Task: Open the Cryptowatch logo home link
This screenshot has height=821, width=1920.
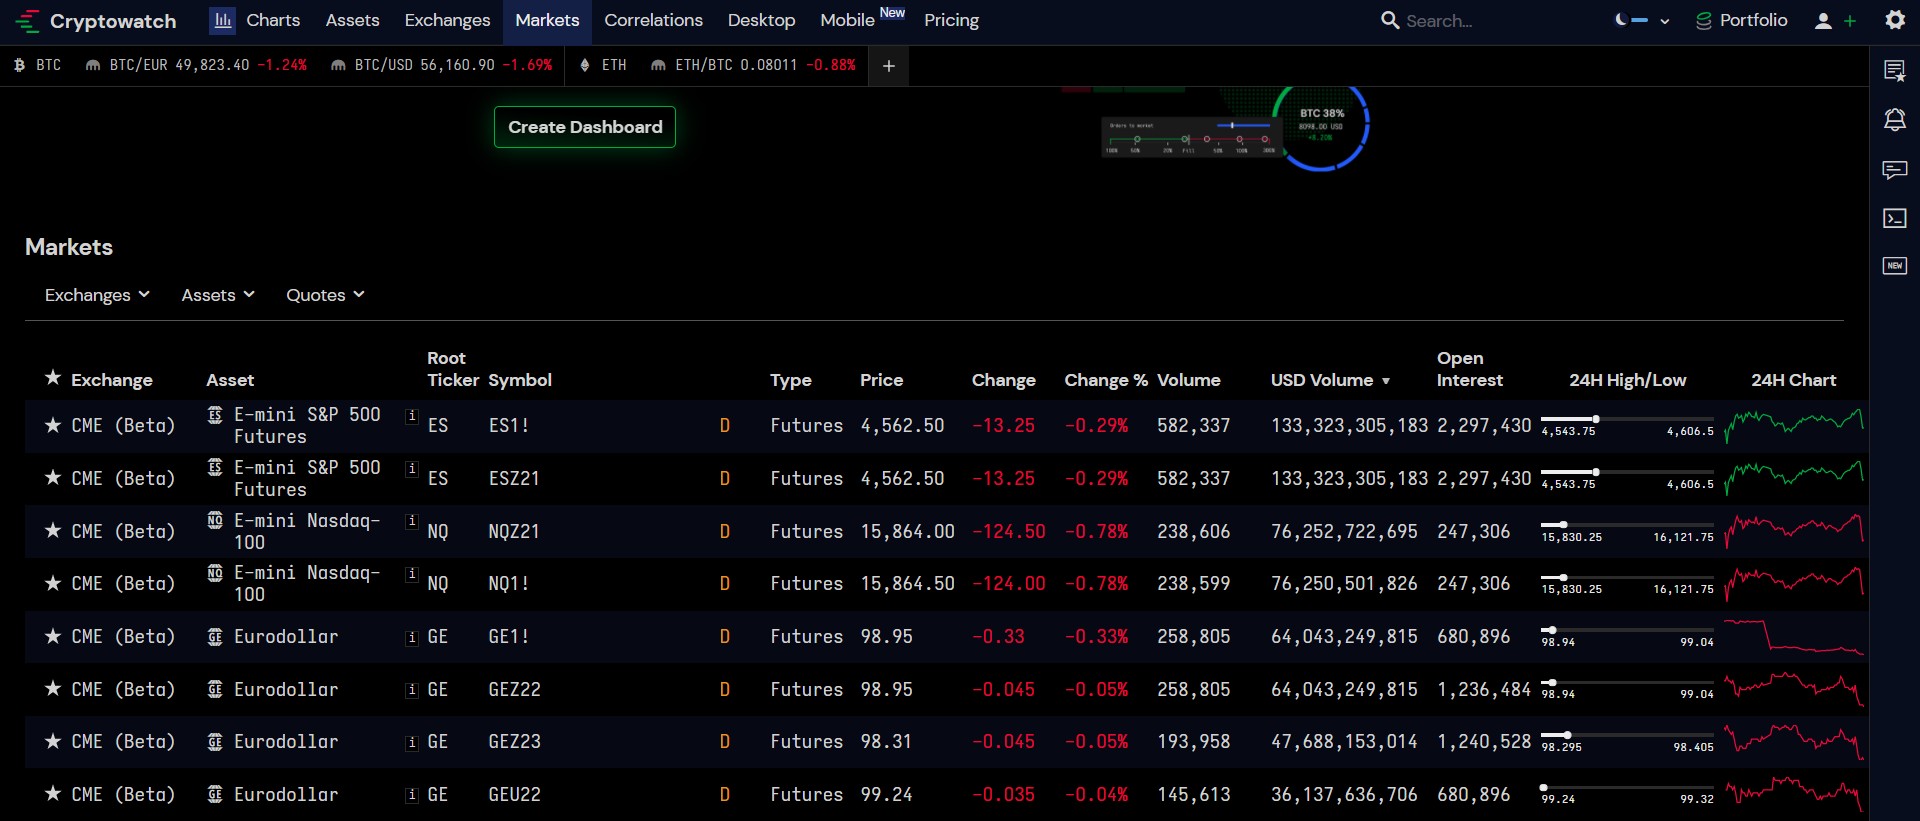Action: click(x=96, y=21)
